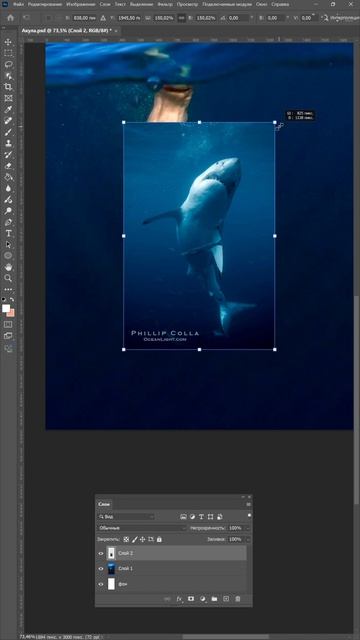
Task: Delete layer using the trash icon
Action: coord(238,599)
